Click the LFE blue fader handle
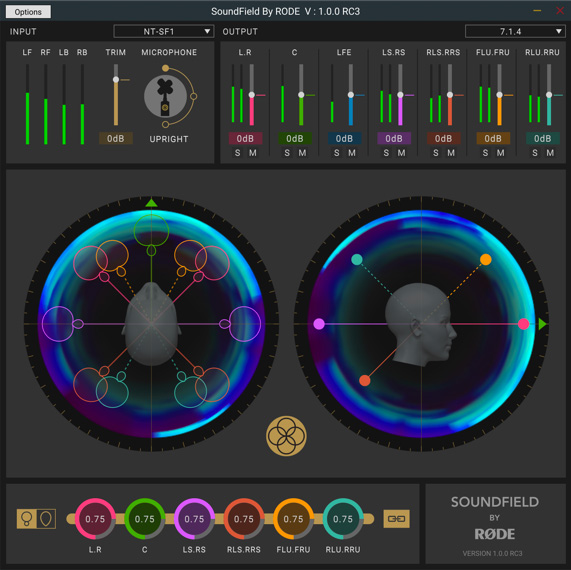 pyautogui.click(x=351, y=95)
